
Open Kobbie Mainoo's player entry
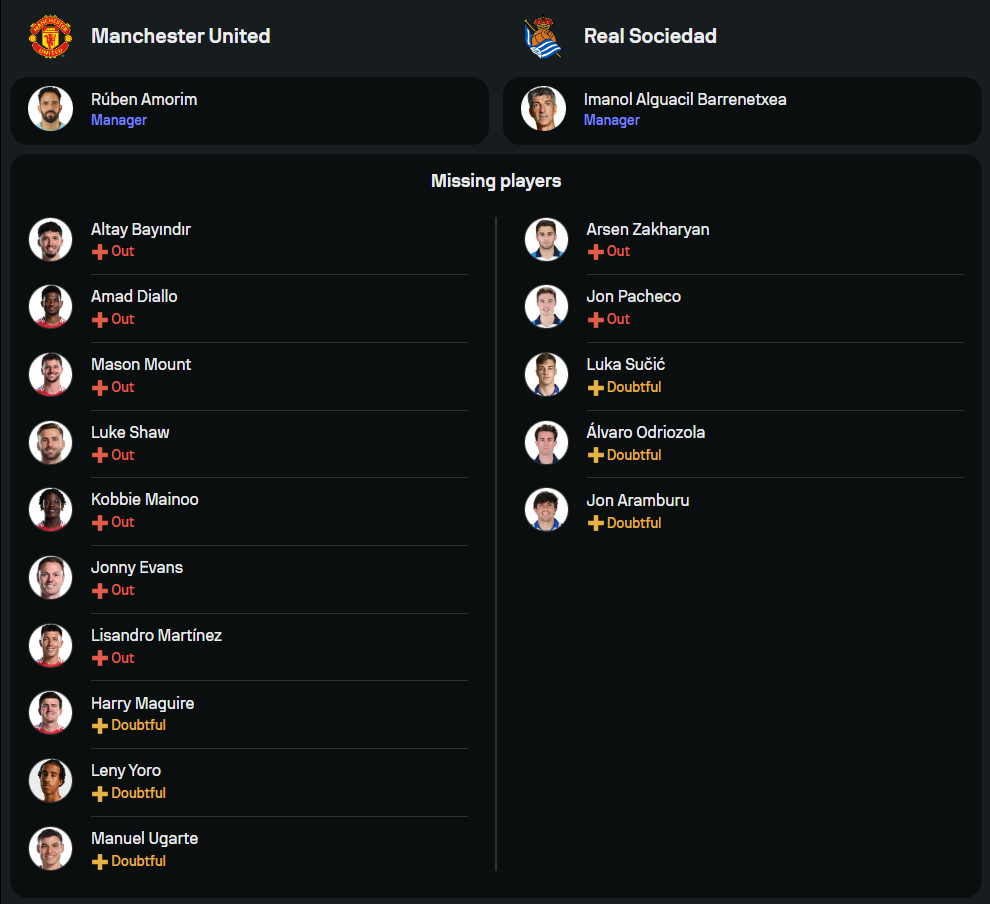tap(145, 500)
